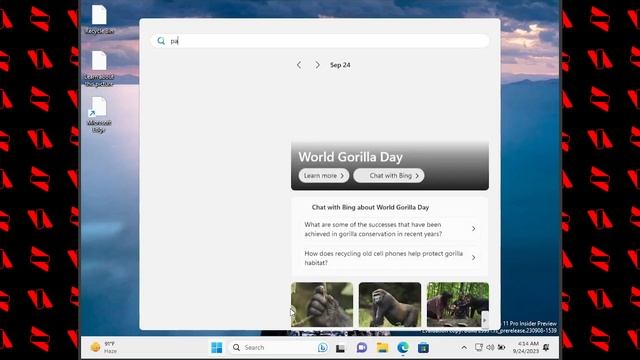
Task: Click the Sep 24 date label
Action: (x=340, y=65)
